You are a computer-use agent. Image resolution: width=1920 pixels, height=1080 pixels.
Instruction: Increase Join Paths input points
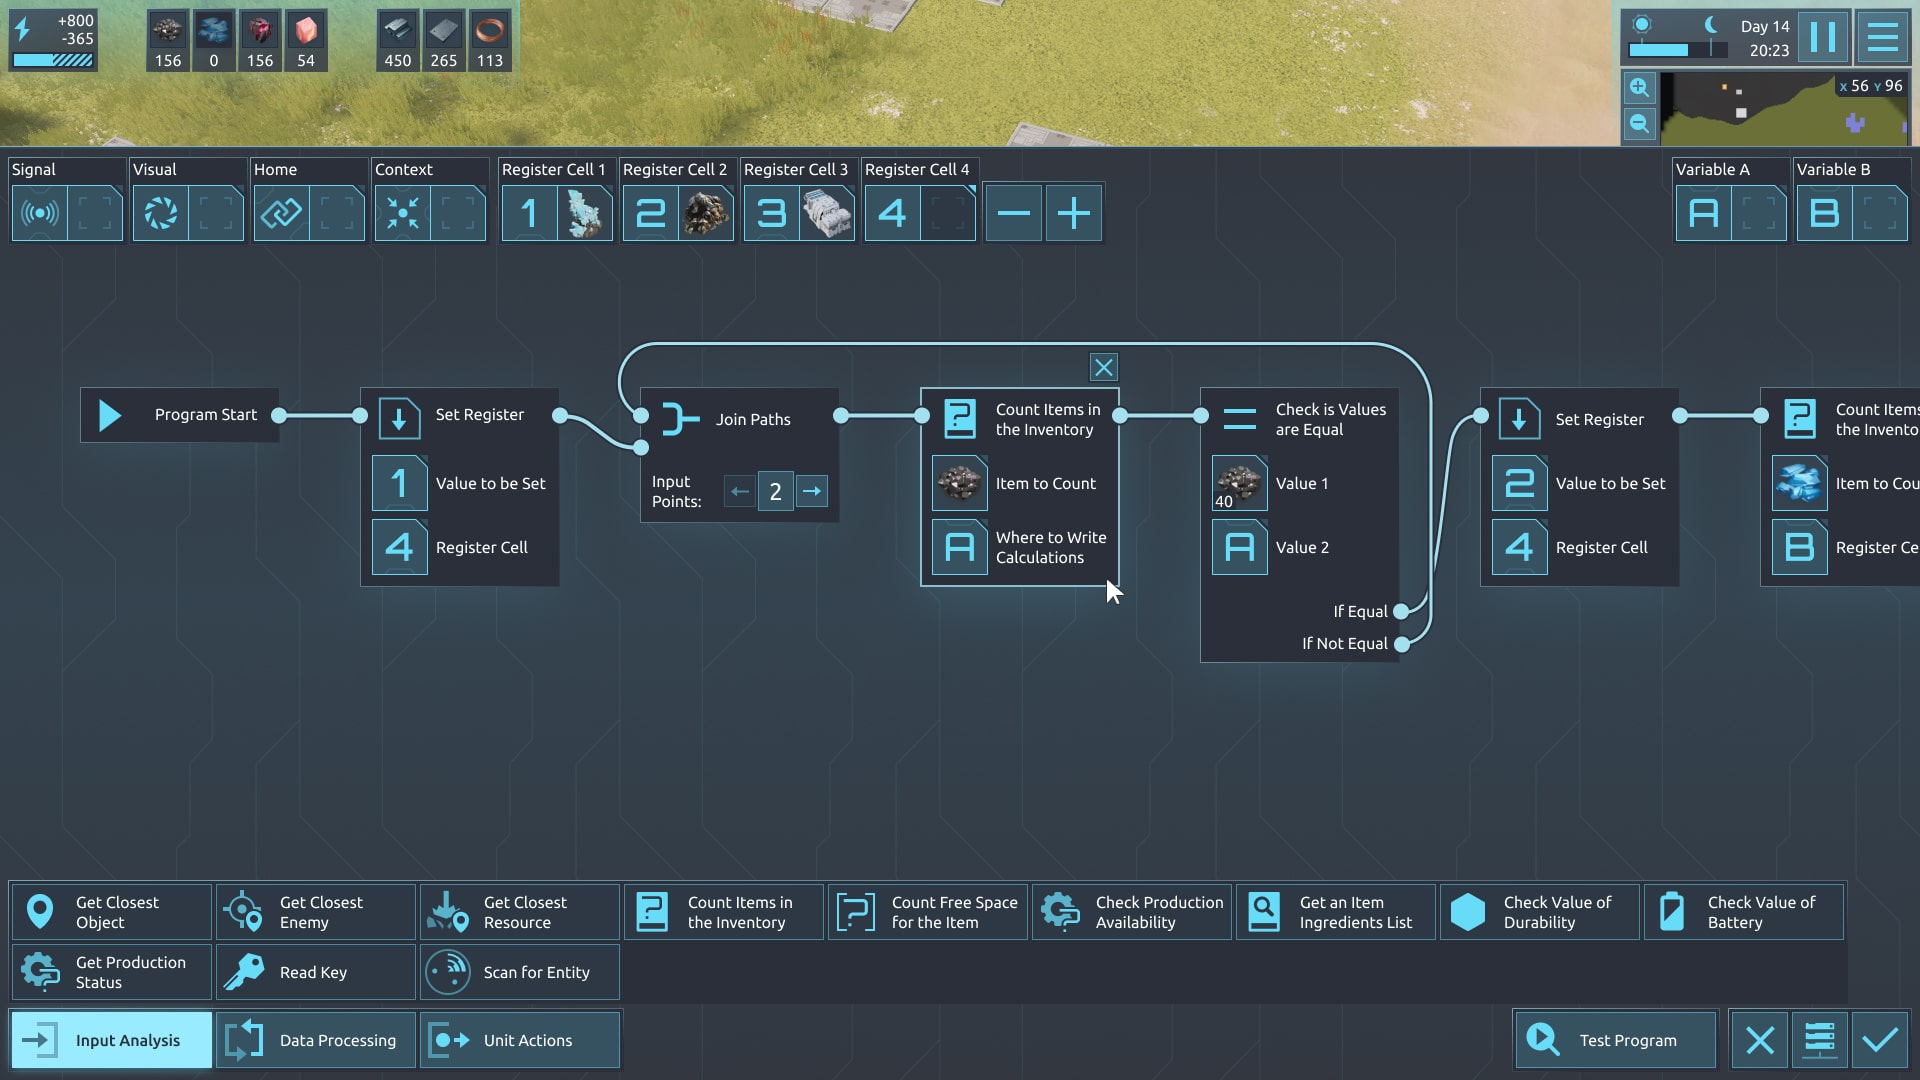812,491
